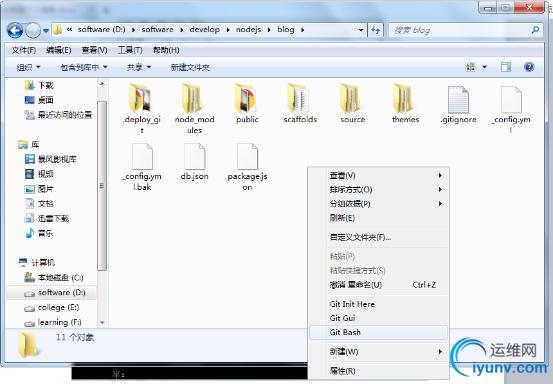Click the blue help icon
This screenshot has height=384, width=553.
529,67
